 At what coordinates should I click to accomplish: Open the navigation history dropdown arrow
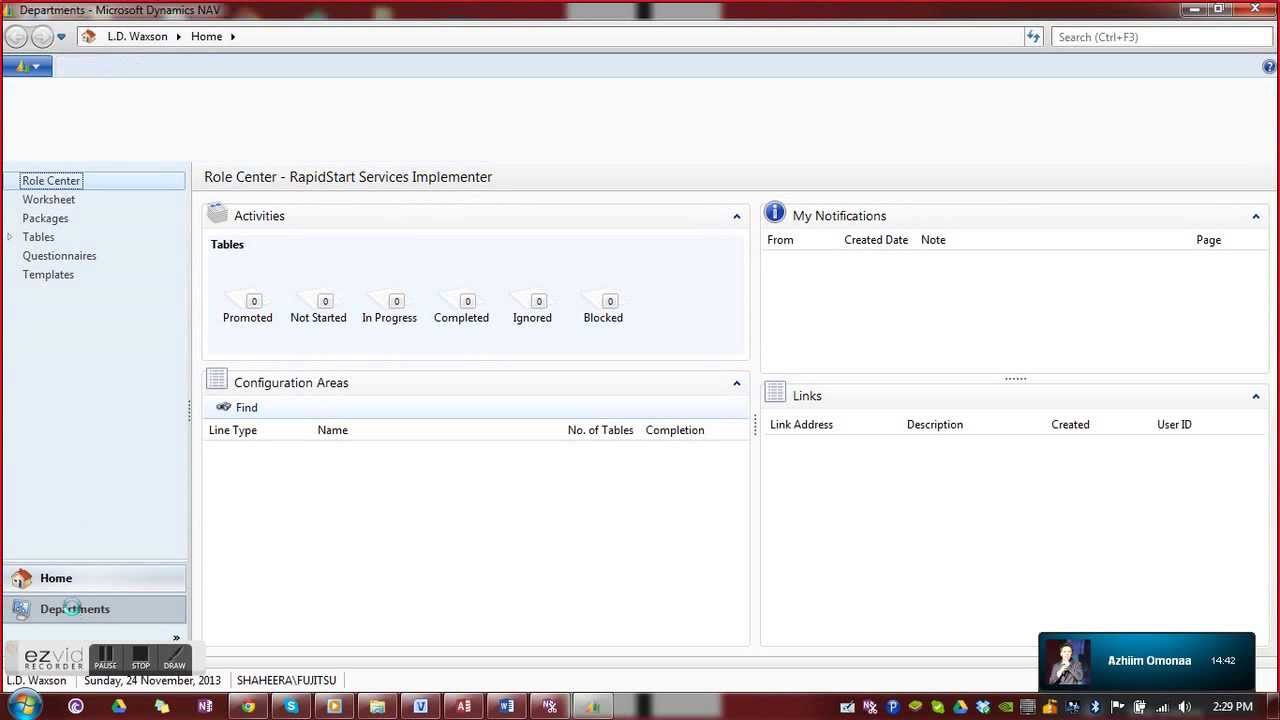[61, 37]
